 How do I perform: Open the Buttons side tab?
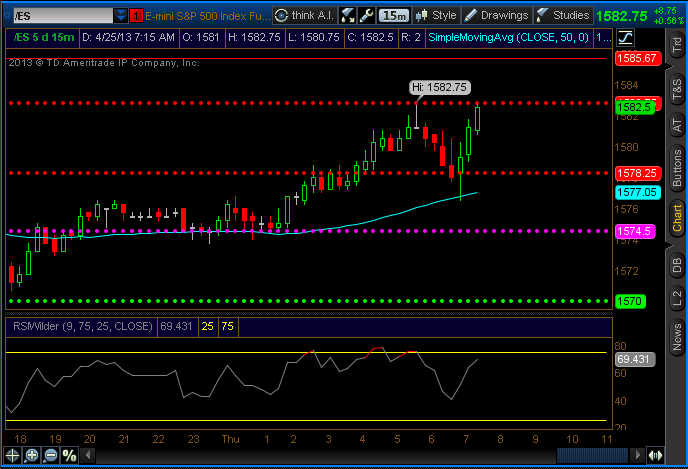(x=677, y=168)
